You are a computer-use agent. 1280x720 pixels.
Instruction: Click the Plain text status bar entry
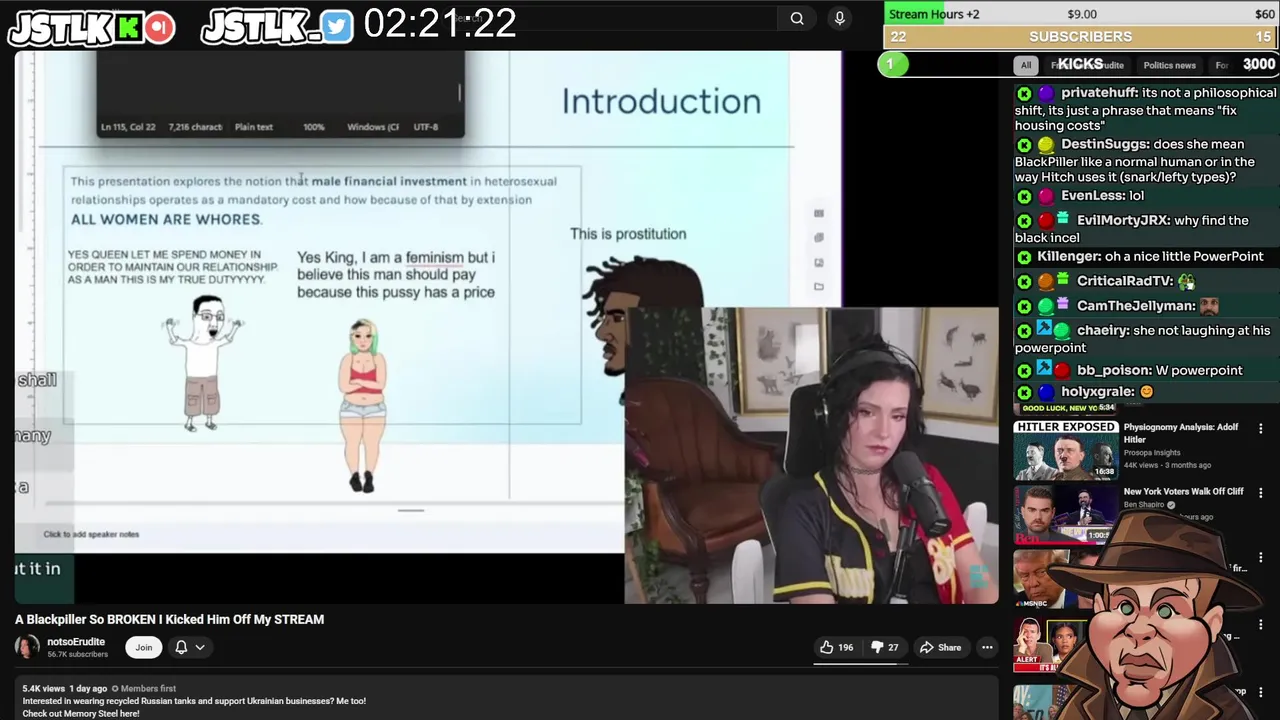click(x=253, y=127)
